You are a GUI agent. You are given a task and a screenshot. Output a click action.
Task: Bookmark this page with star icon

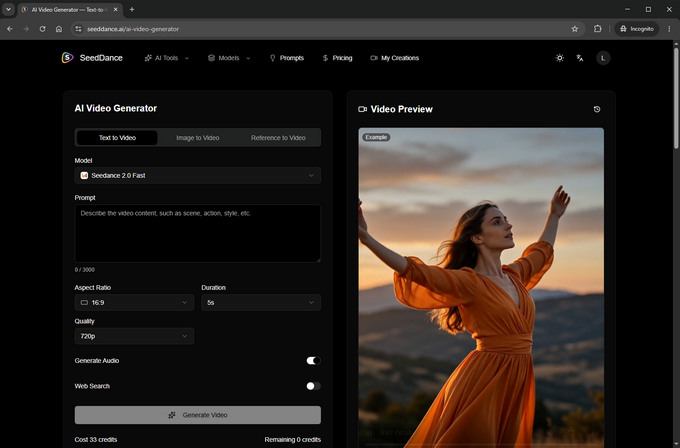(x=575, y=29)
